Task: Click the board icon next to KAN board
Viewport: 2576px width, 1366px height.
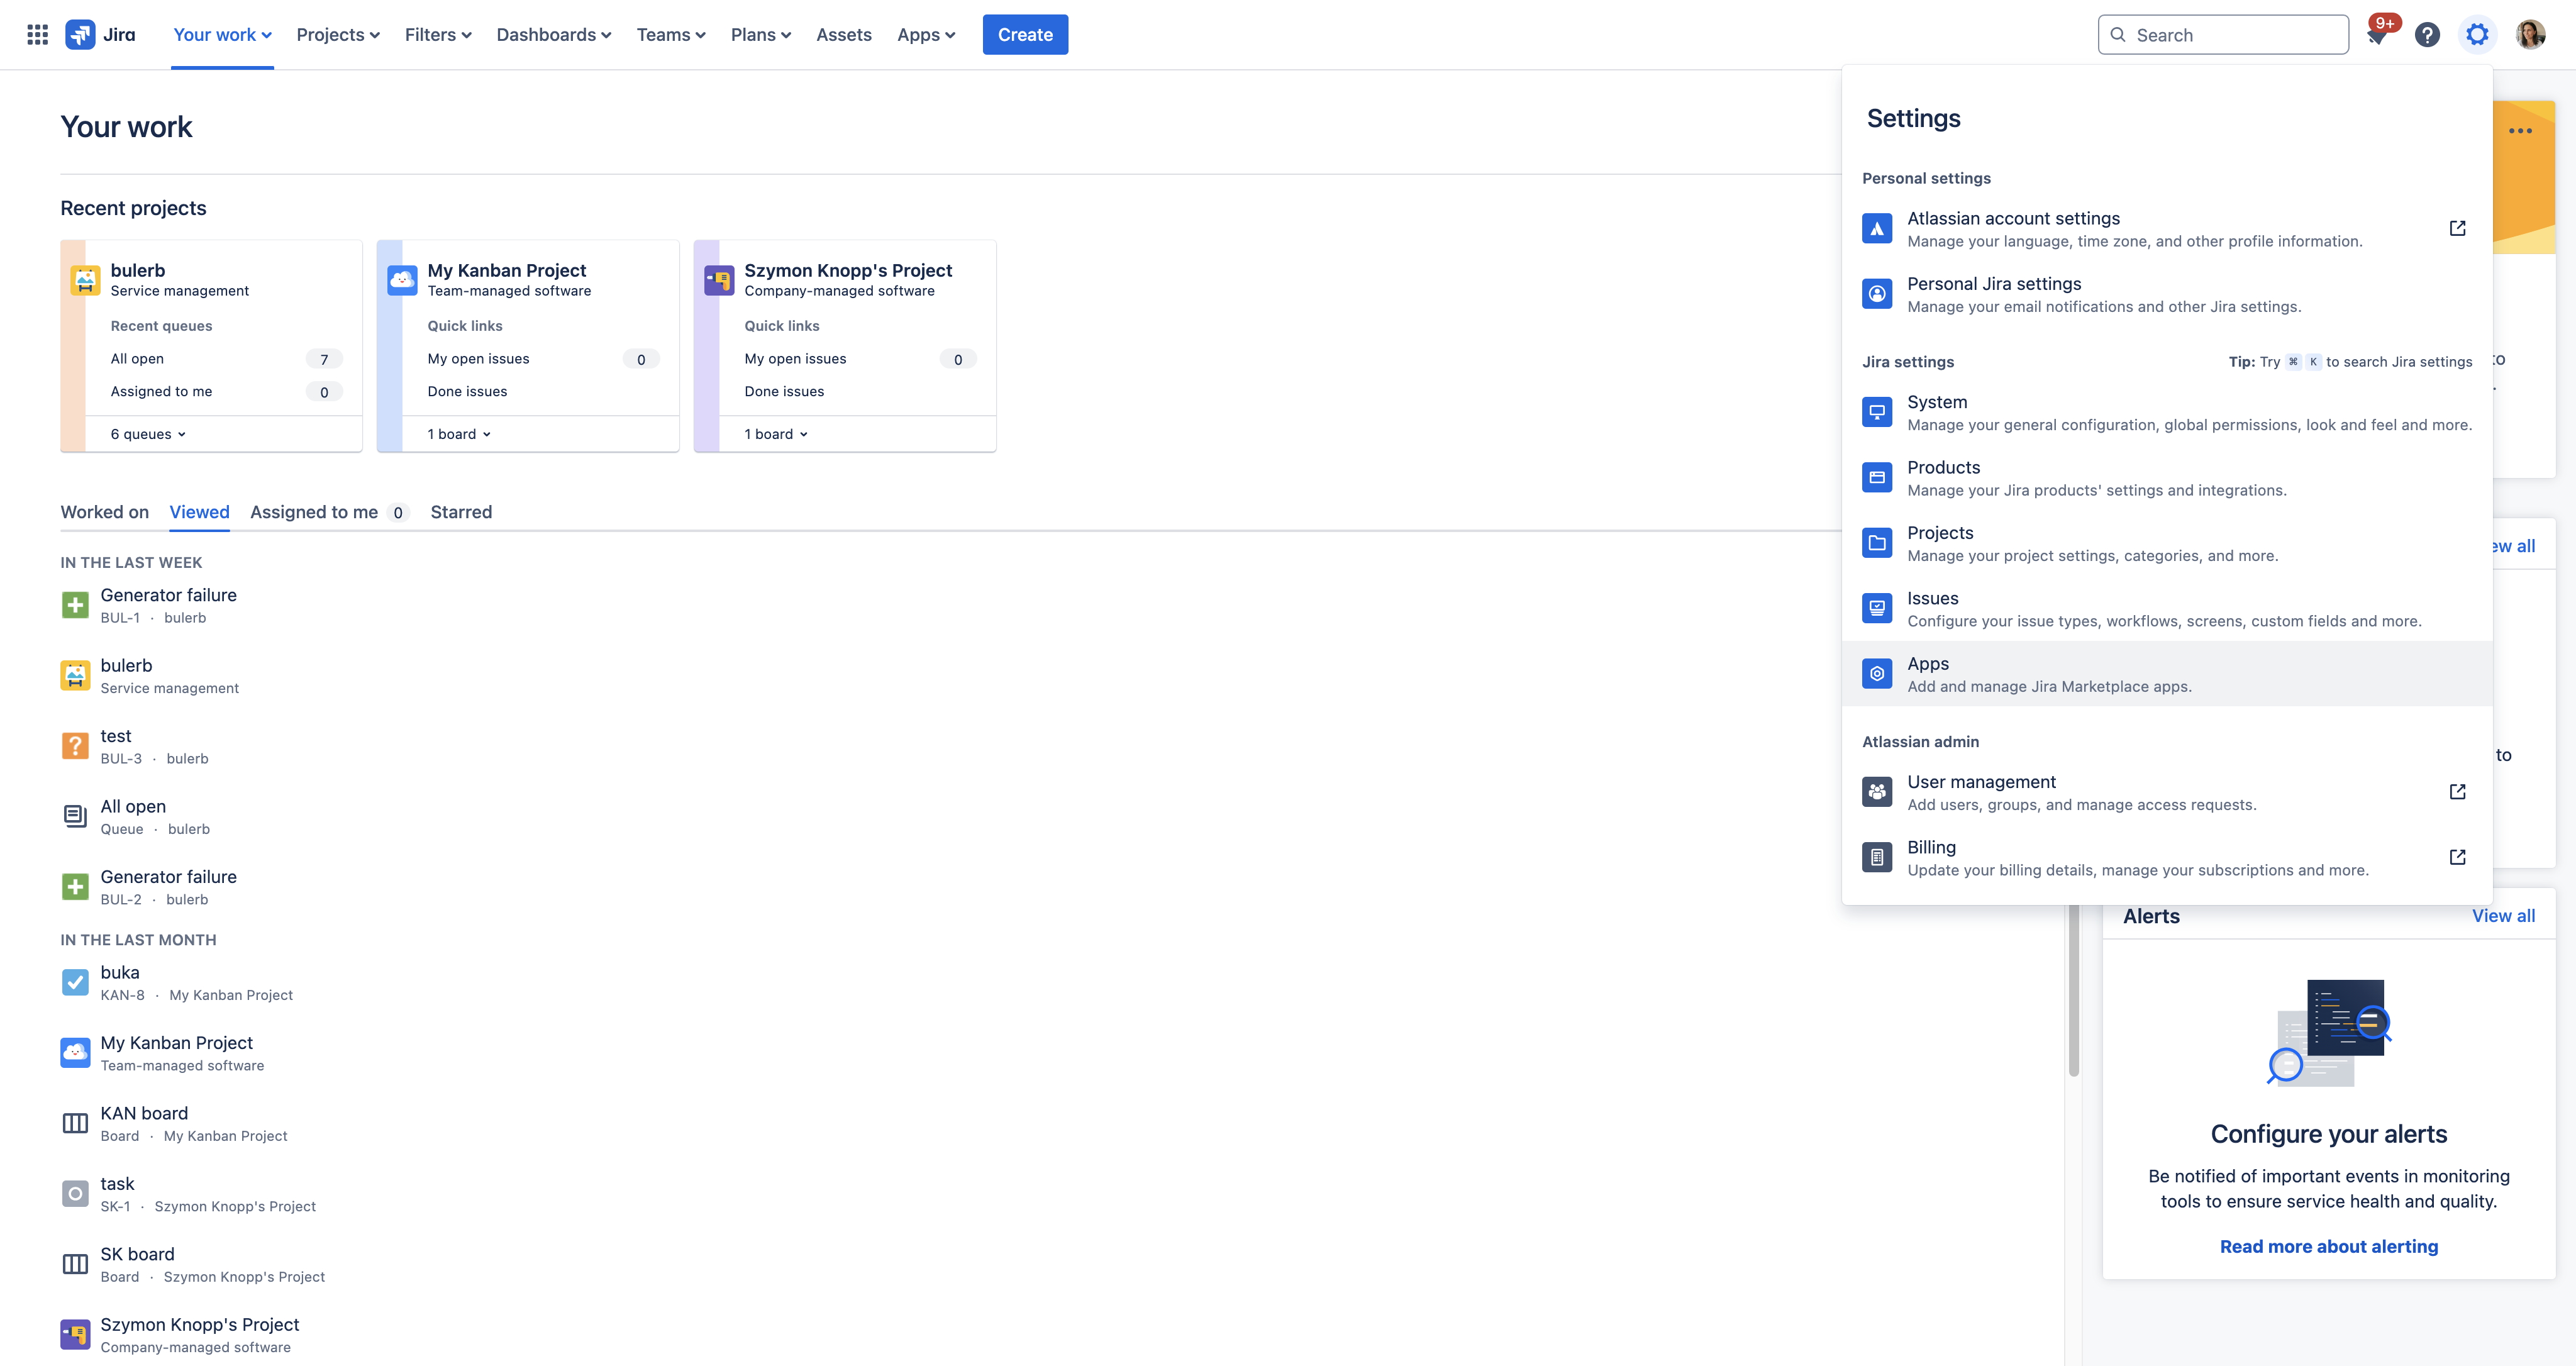Action: coord(75,1124)
